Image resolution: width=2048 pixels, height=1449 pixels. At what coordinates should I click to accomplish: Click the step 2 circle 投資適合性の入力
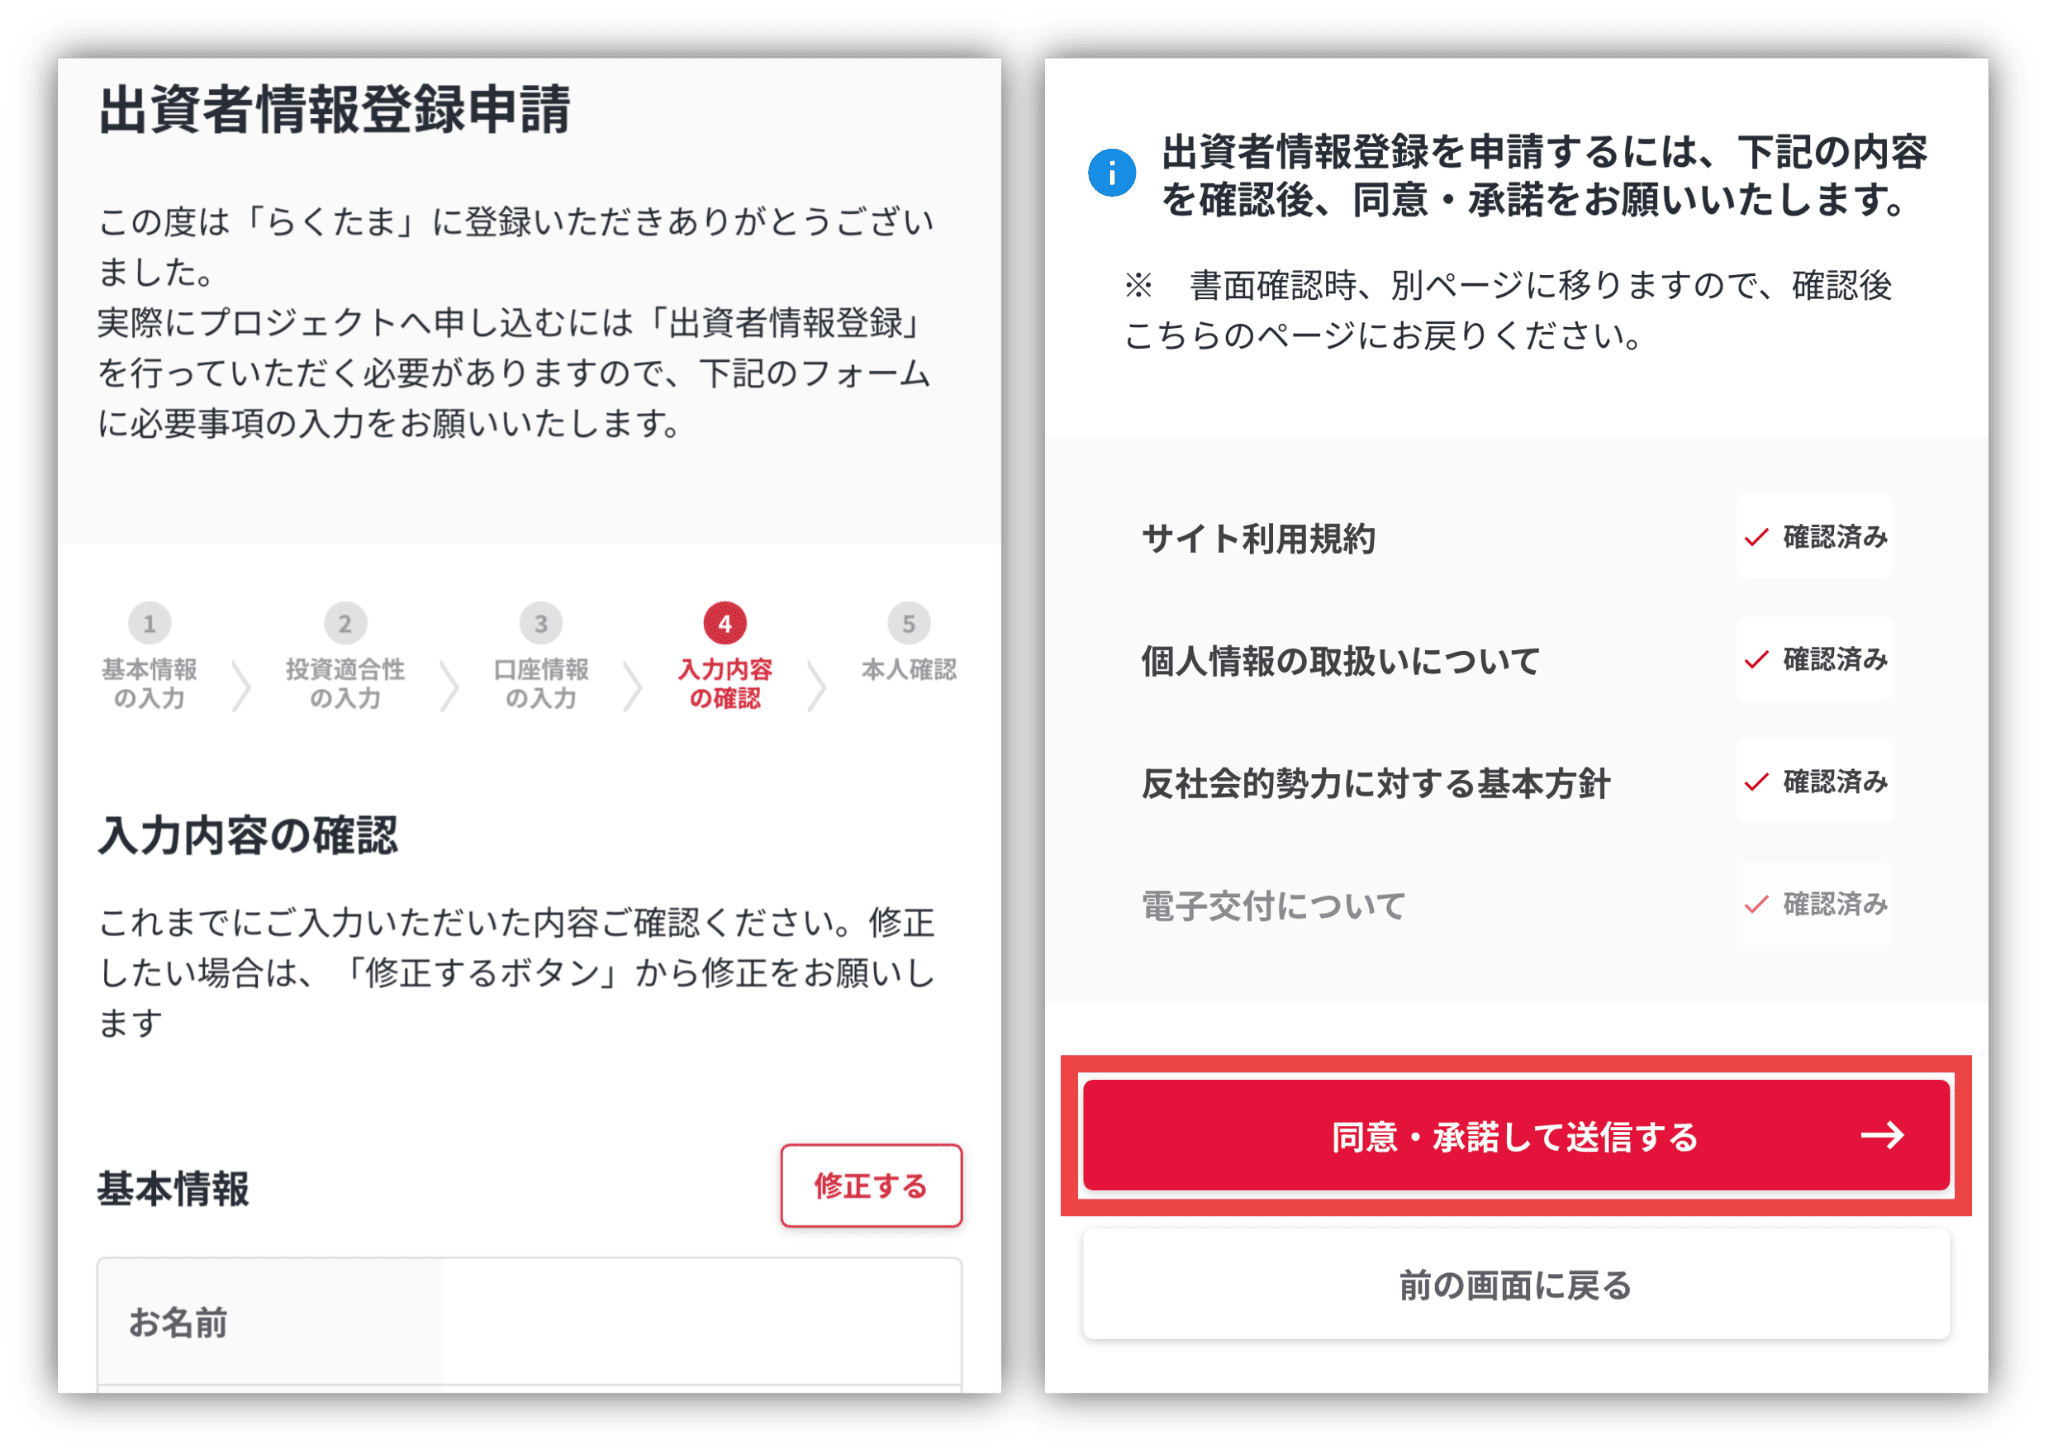click(345, 624)
